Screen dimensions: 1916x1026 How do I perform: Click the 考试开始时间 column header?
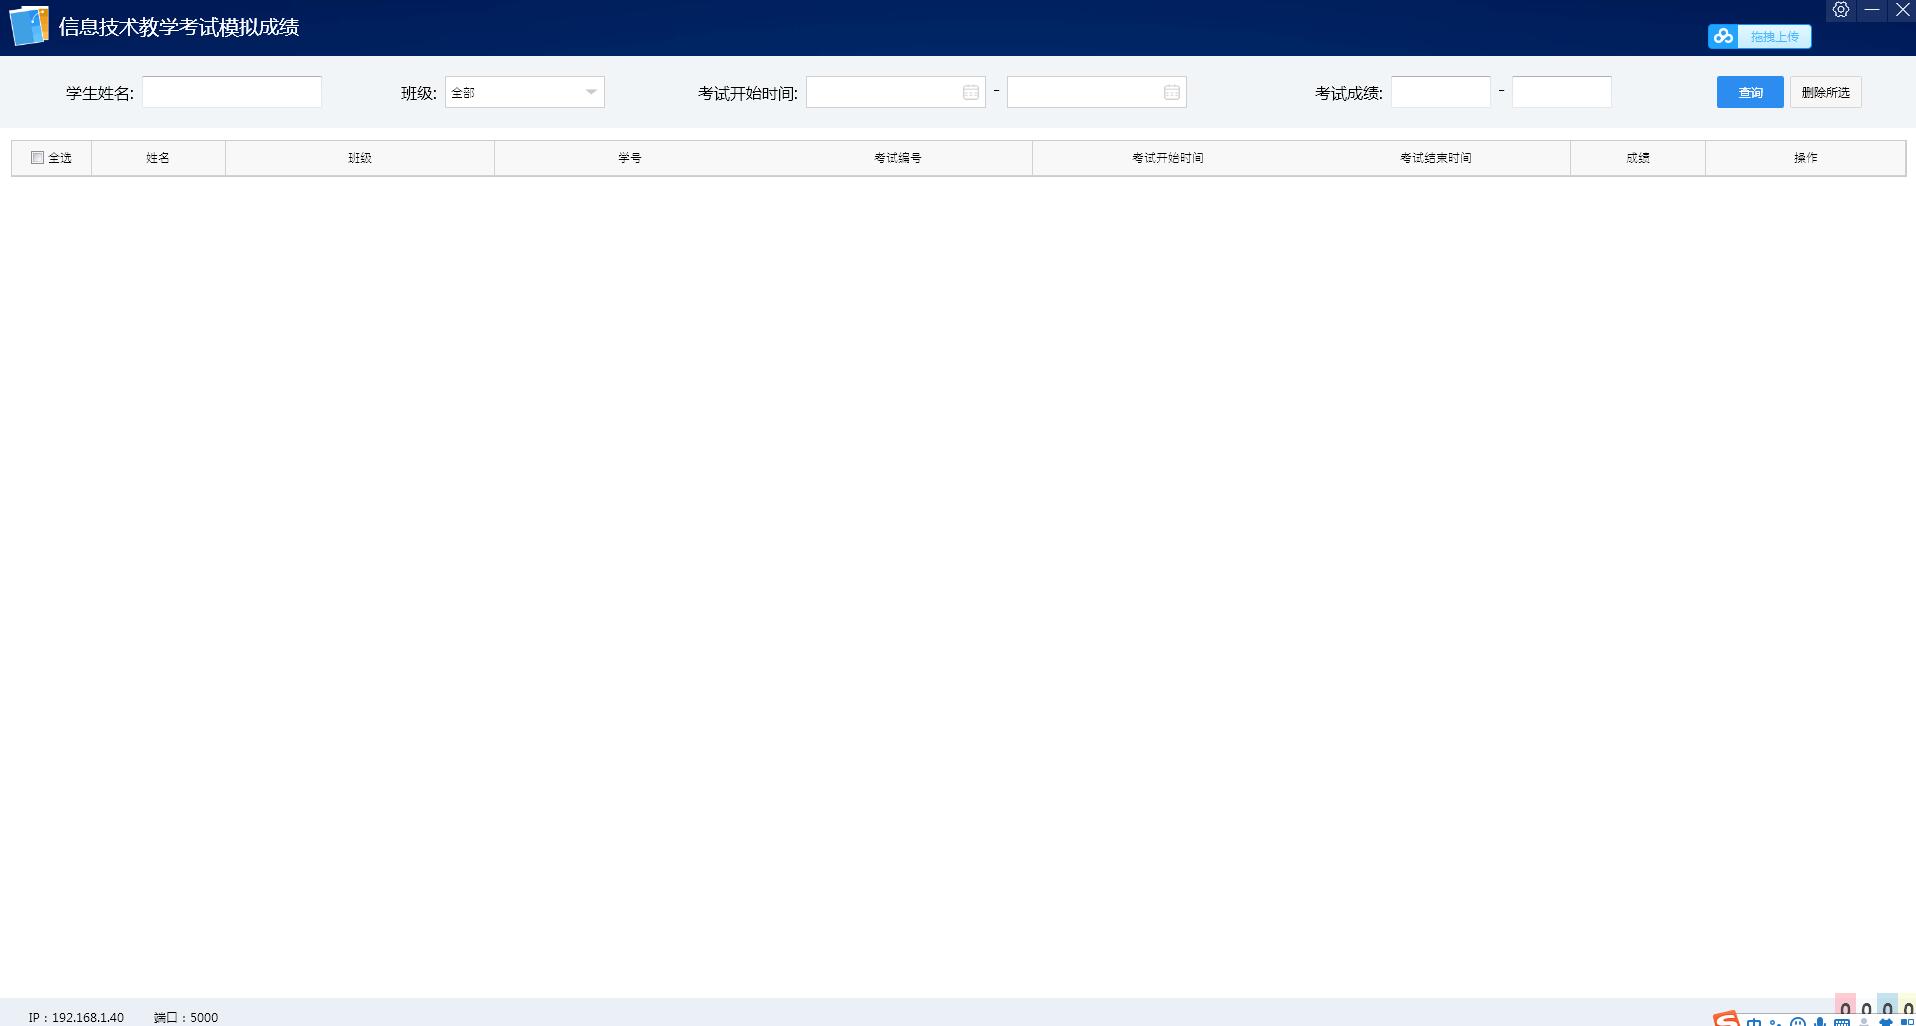pyautogui.click(x=1168, y=158)
